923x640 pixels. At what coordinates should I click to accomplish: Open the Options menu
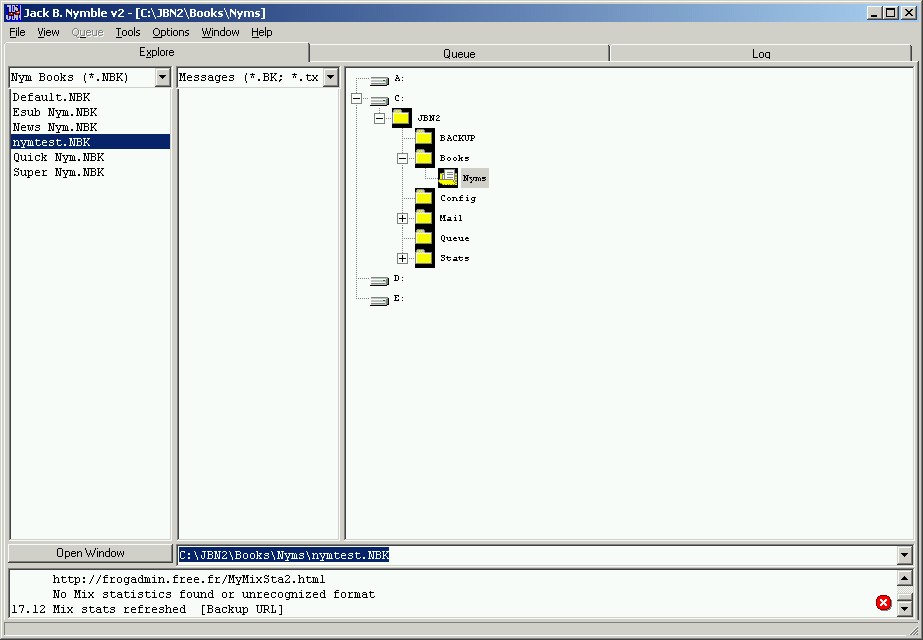click(x=171, y=32)
